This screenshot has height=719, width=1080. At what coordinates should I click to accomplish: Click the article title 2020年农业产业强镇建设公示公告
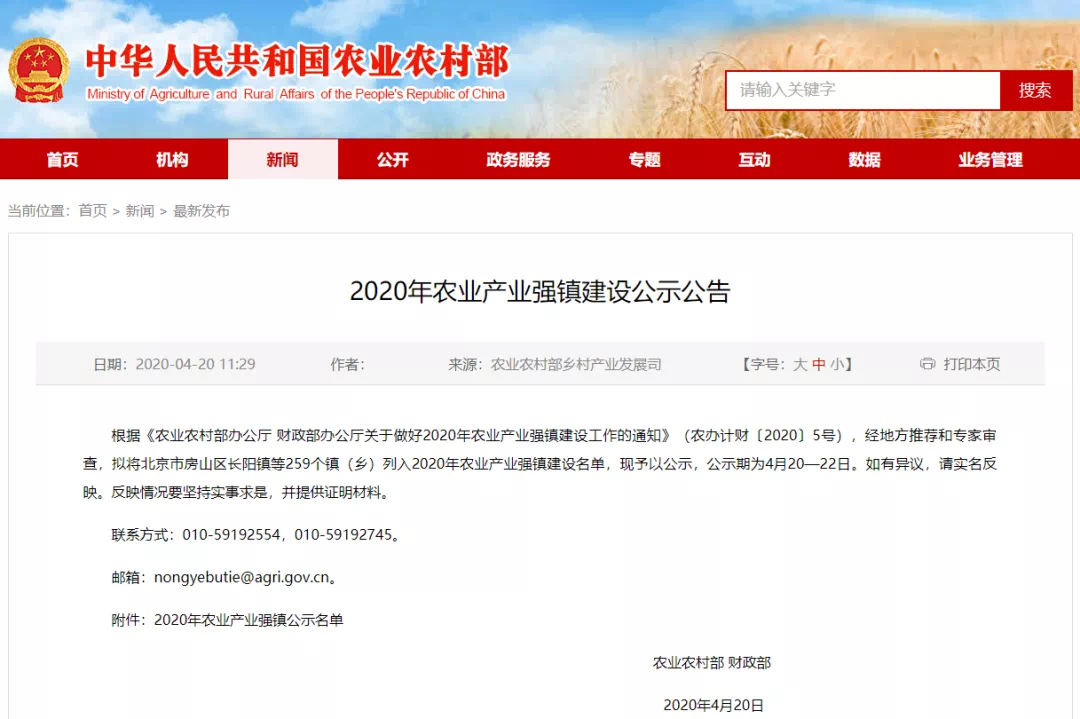coord(540,291)
